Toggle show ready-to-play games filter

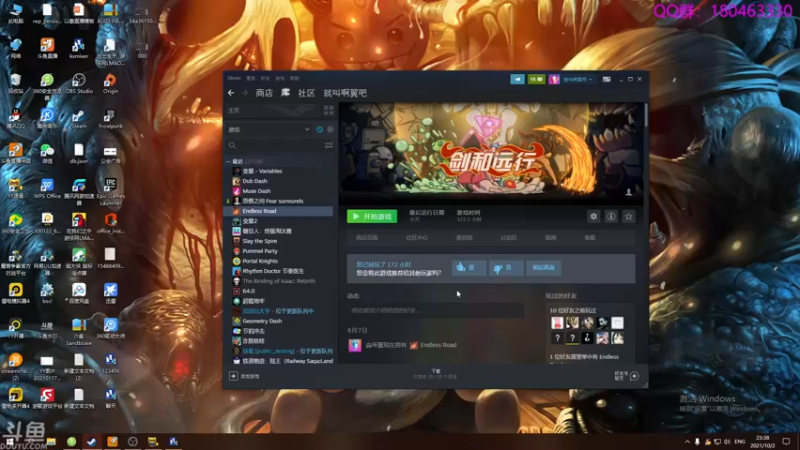pos(330,130)
